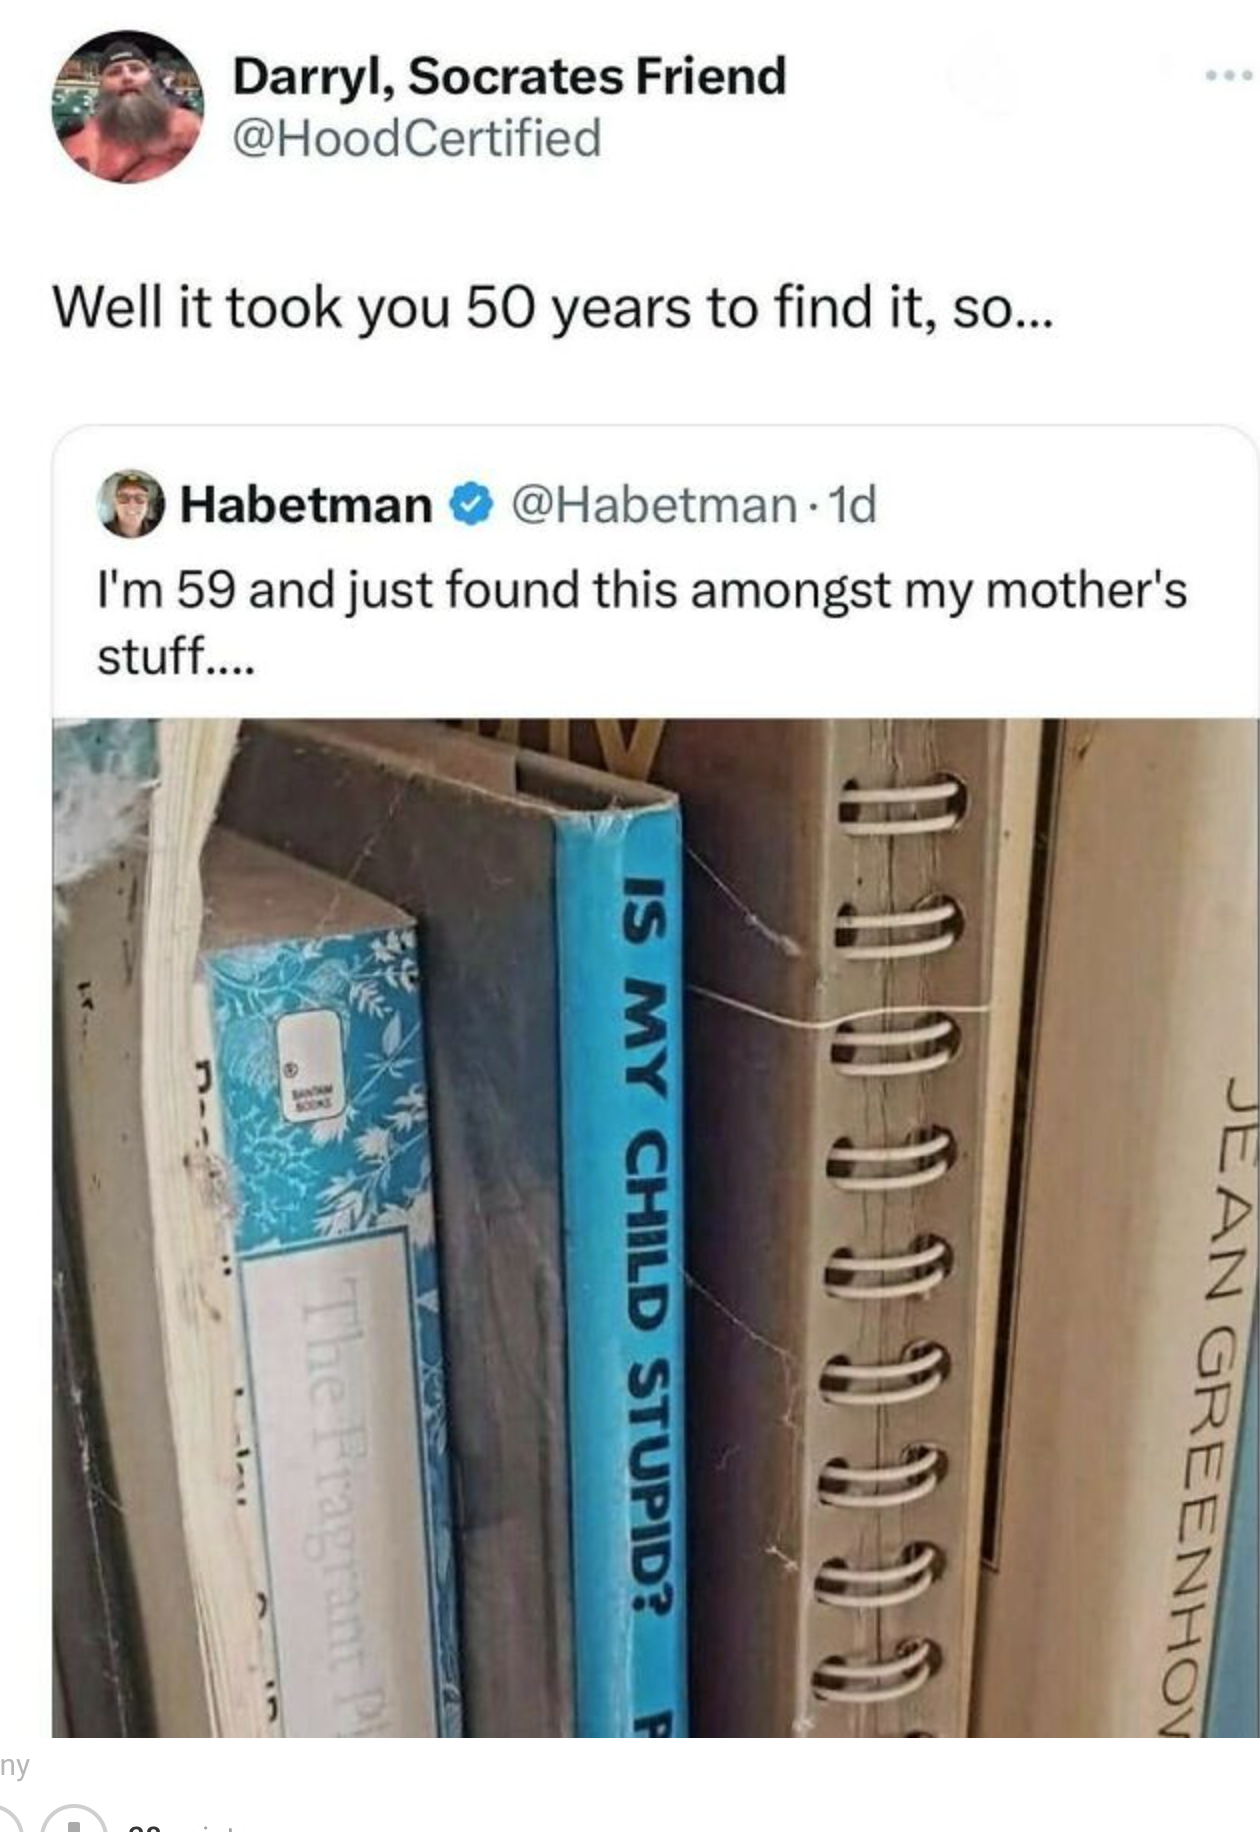Visit the @Habetman handle
Image resolution: width=1260 pixels, height=1832 pixels.
tap(655, 504)
